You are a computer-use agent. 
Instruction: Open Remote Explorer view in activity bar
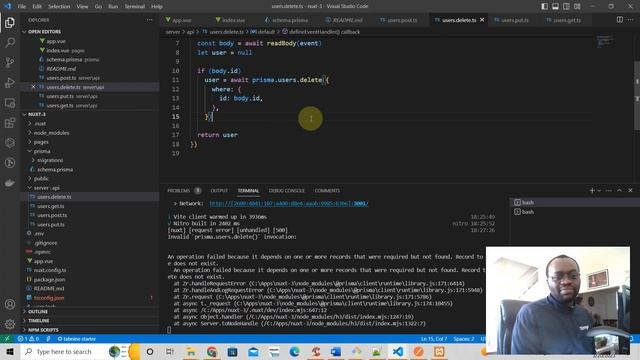pos(10,103)
